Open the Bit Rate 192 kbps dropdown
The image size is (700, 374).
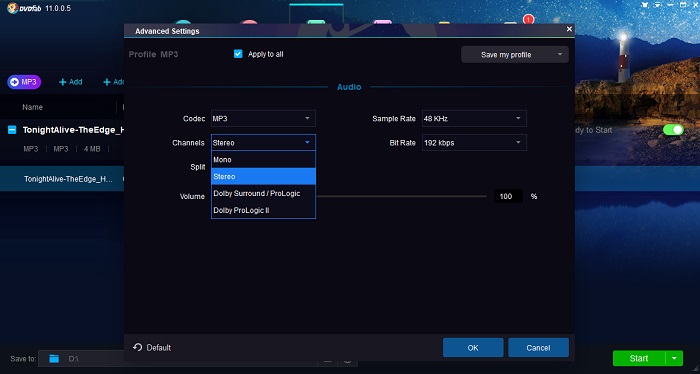click(474, 143)
